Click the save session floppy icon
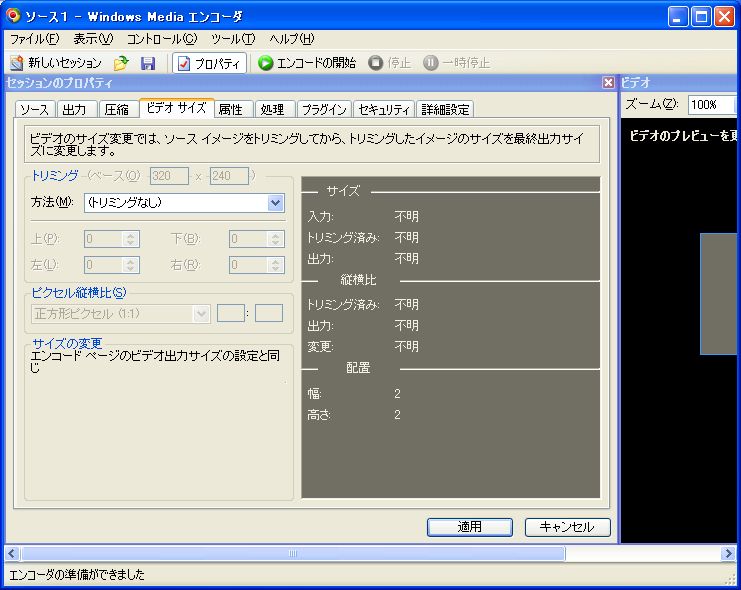The image size is (741, 590). click(x=148, y=63)
